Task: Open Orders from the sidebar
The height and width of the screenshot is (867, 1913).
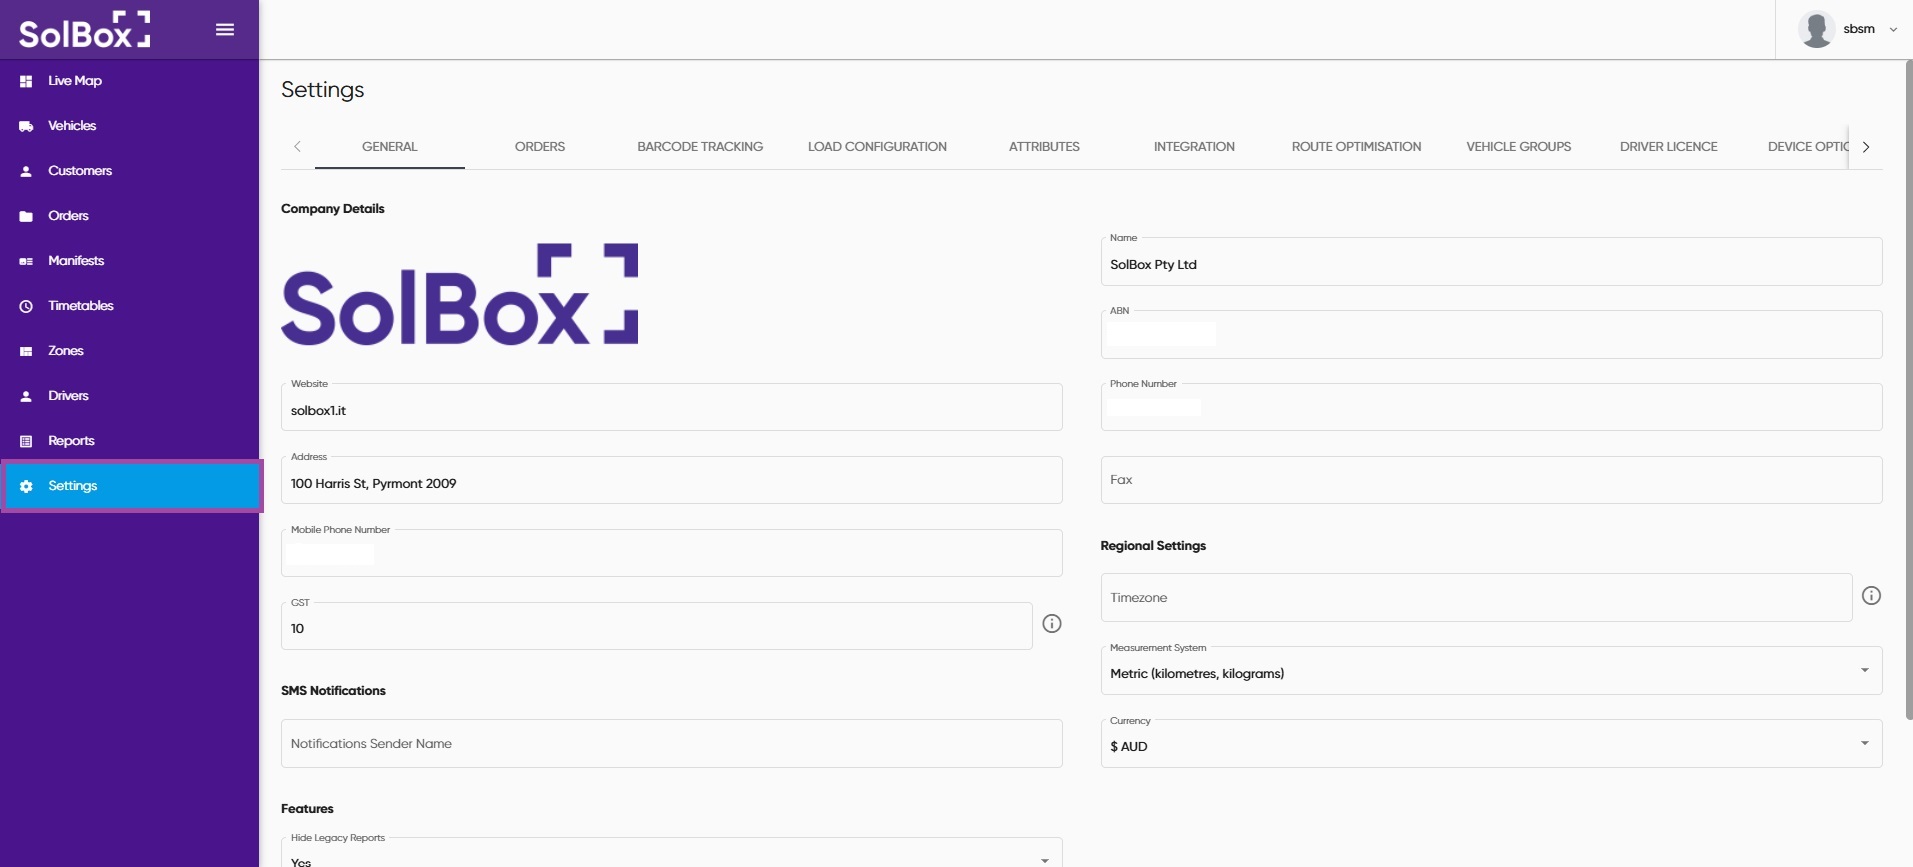Action: (130, 216)
